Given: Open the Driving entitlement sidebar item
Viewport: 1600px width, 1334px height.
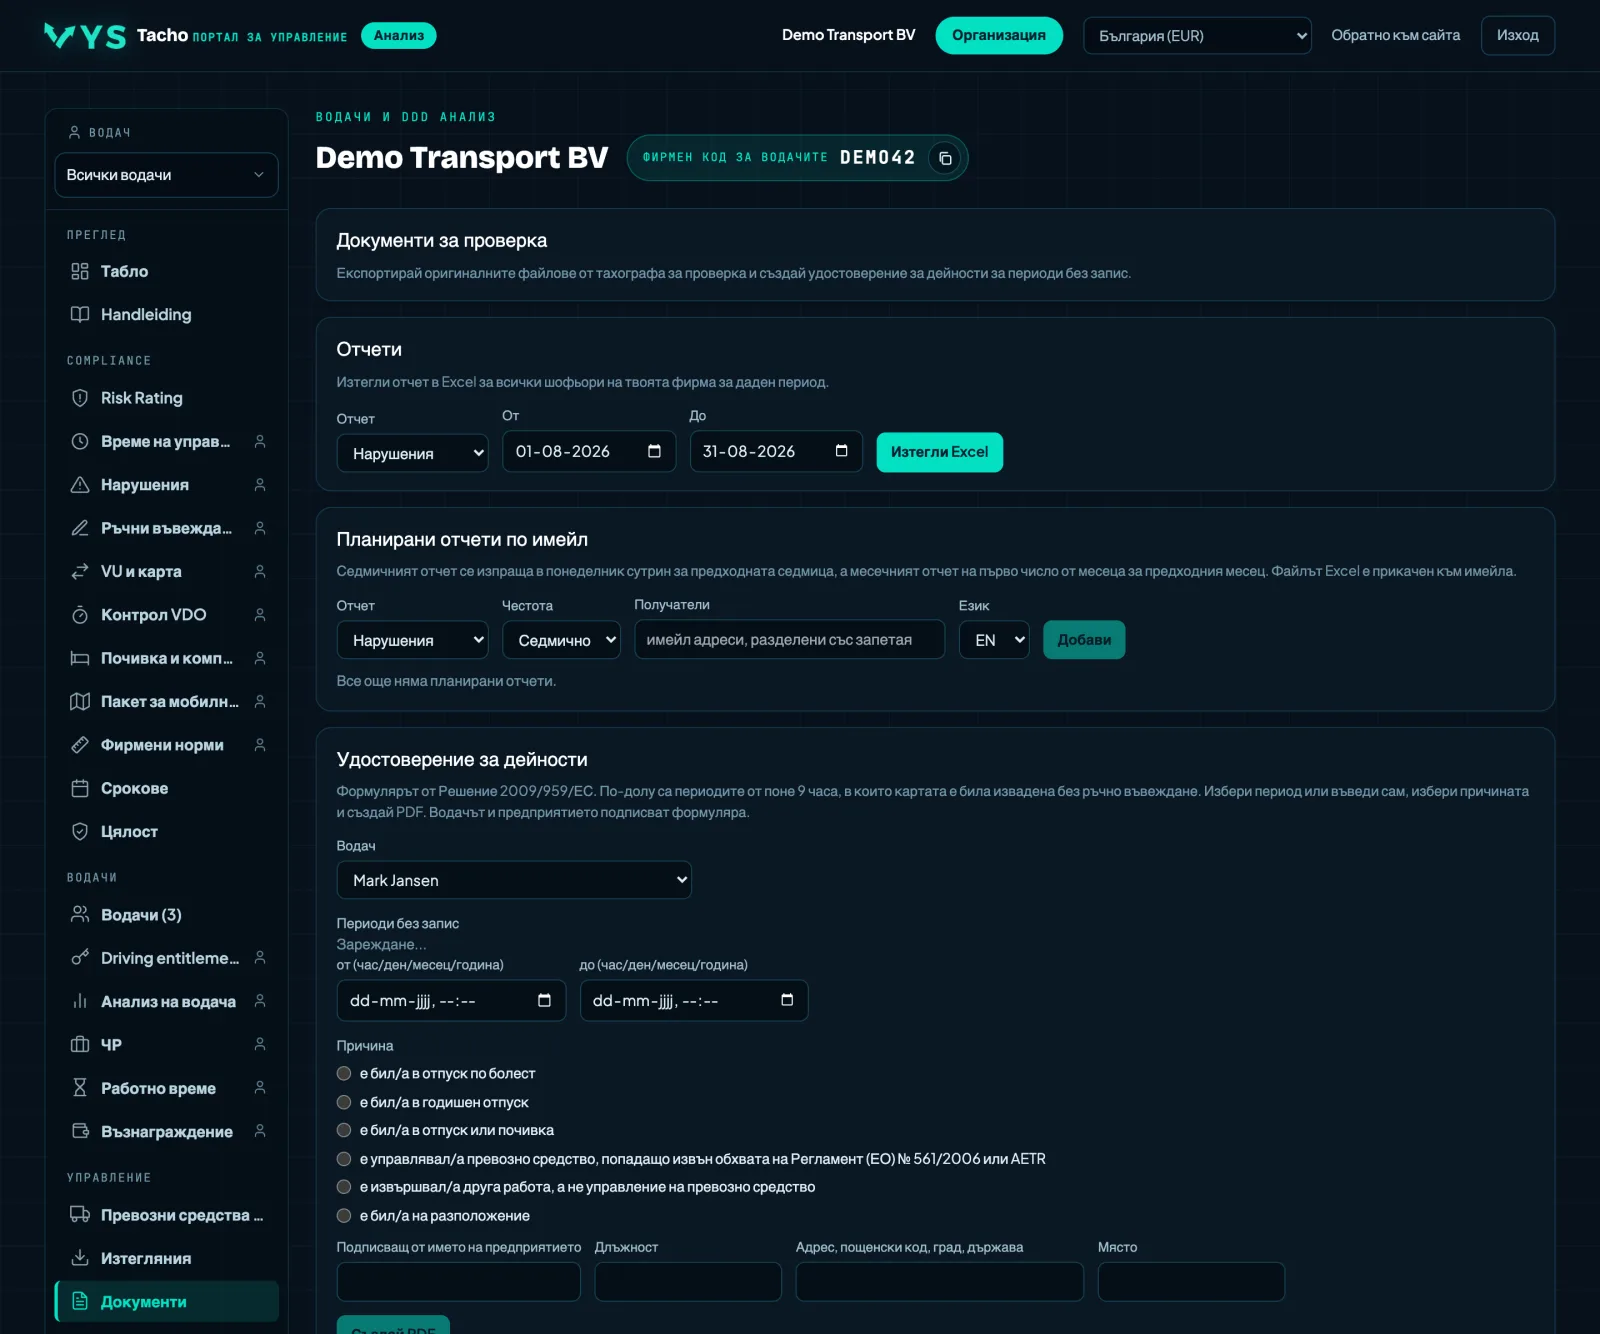Looking at the screenshot, I should pyautogui.click(x=166, y=958).
